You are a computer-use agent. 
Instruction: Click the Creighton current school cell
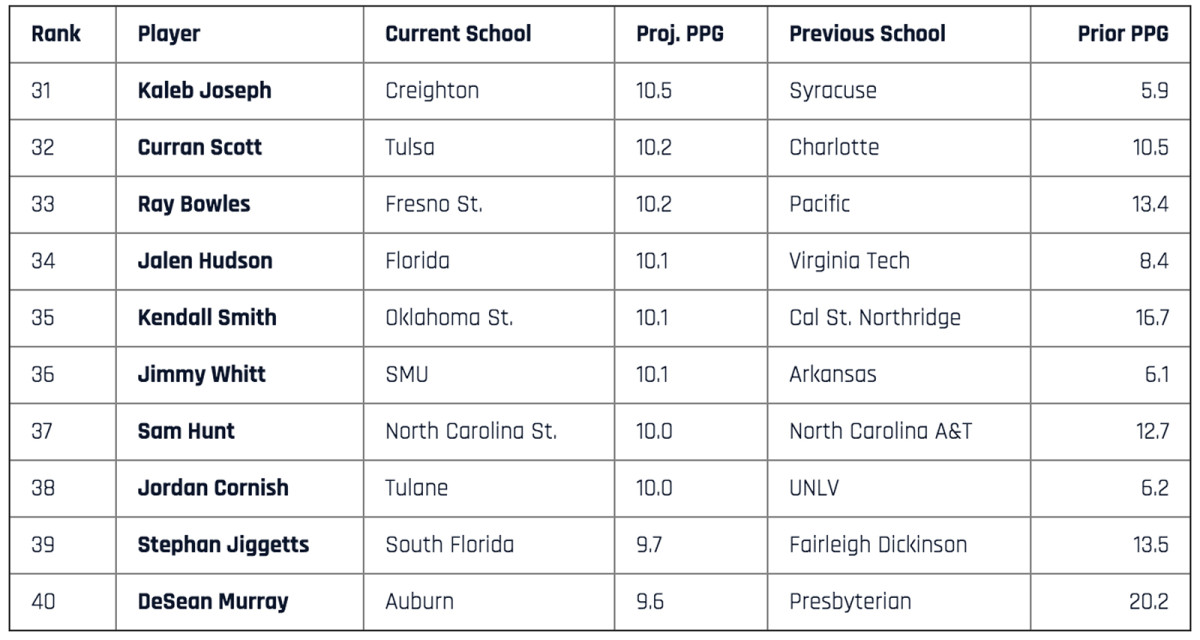pos(432,91)
